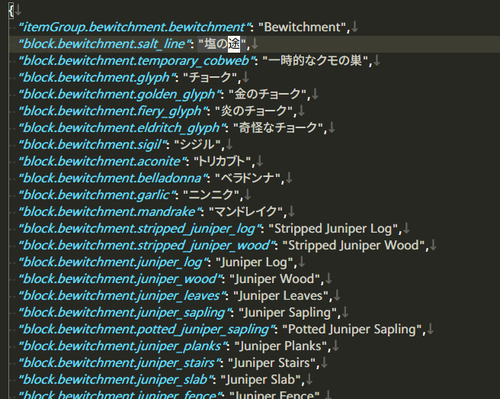The width and height of the screenshot is (500, 399).
Task: Click the "block.bewitchment.juniper_slab" key
Action: click(x=116, y=379)
